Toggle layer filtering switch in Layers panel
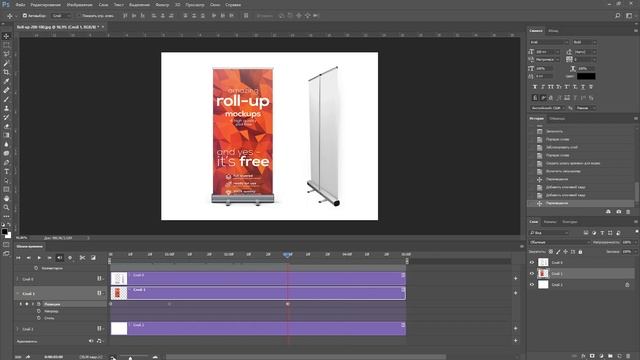The height and width of the screenshot is (360, 640). click(636, 231)
